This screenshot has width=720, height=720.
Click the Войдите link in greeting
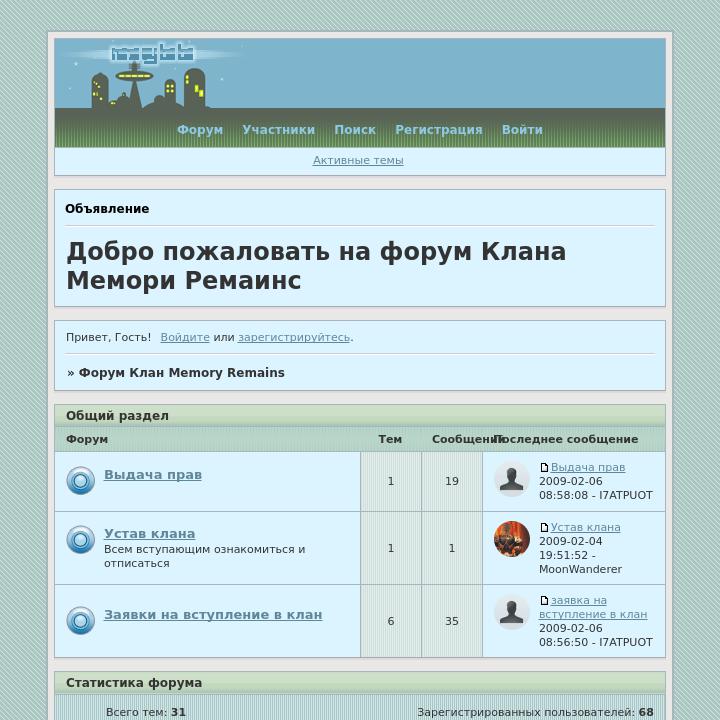185,337
